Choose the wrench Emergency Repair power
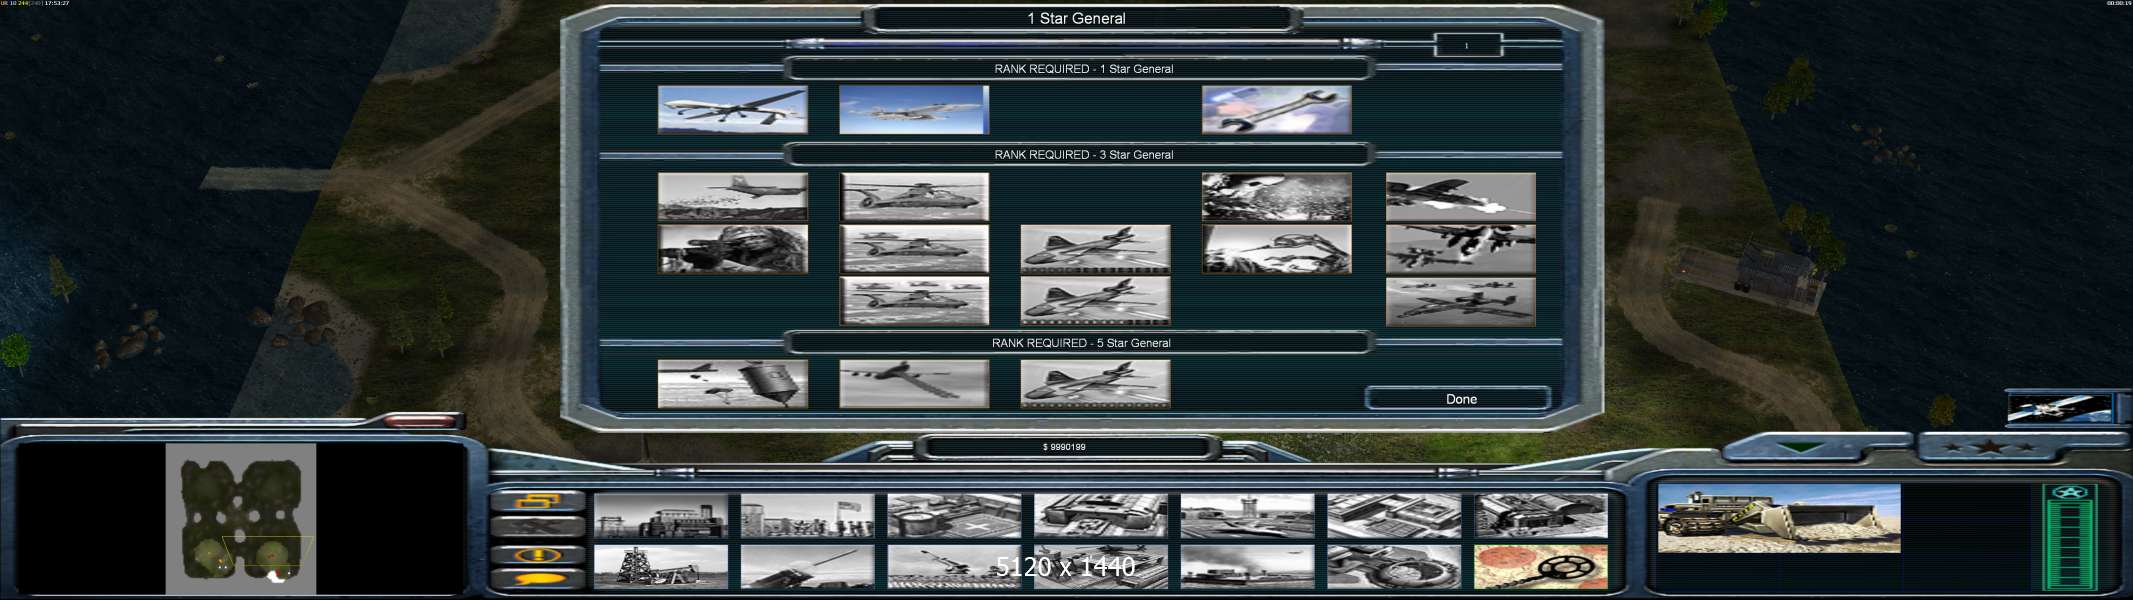Viewport: 2133px width, 600px height. (x=1276, y=109)
